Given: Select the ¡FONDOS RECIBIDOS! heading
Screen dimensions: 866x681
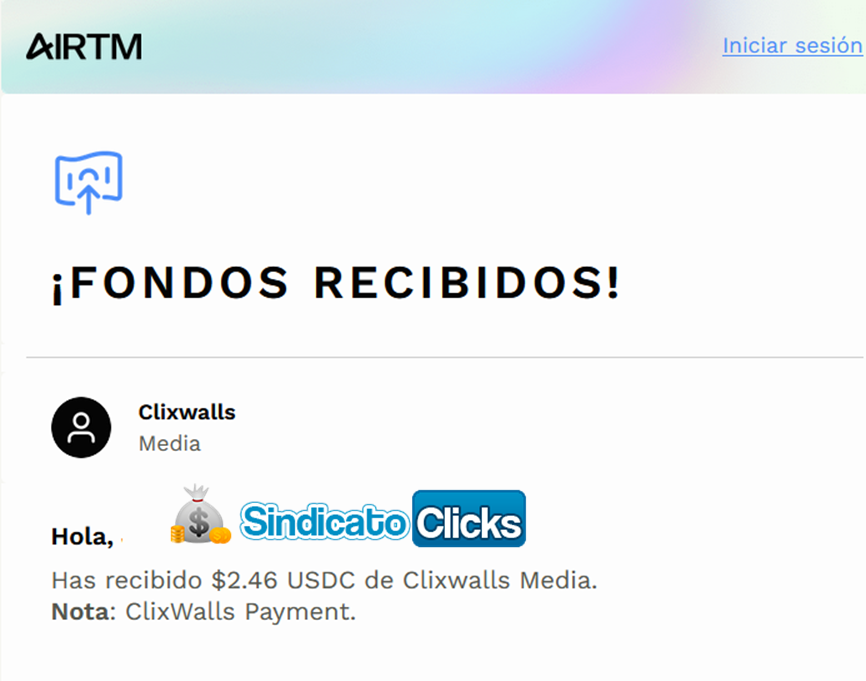Looking at the screenshot, I should (x=336, y=283).
